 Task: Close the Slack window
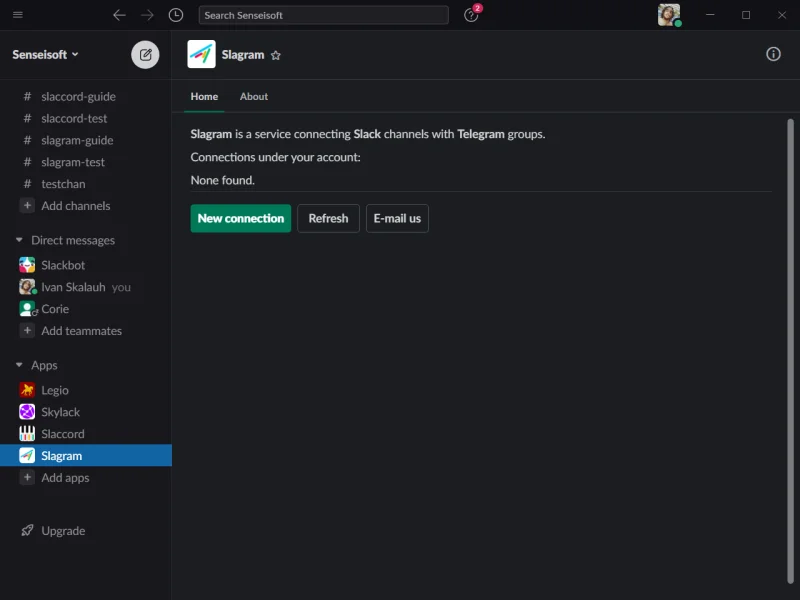[782, 15]
